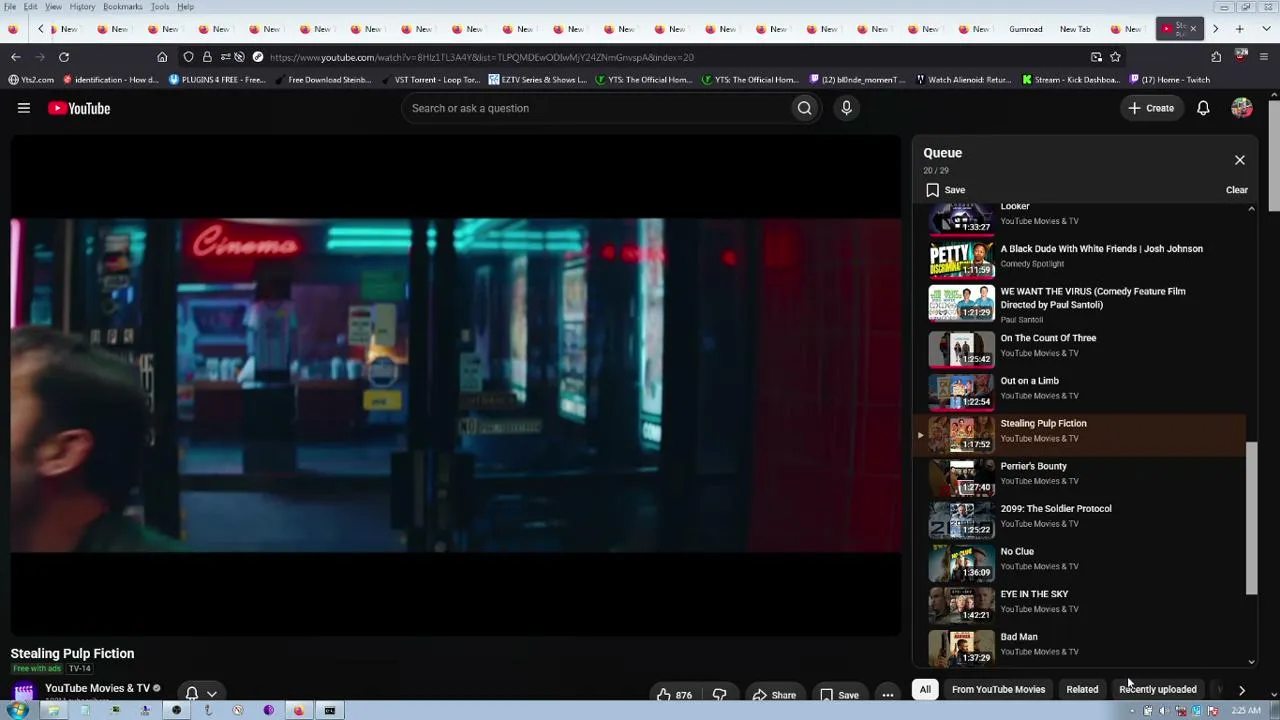The image size is (1280, 720).
Task: Bookmark this page with the star icon
Action: click(1115, 57)
